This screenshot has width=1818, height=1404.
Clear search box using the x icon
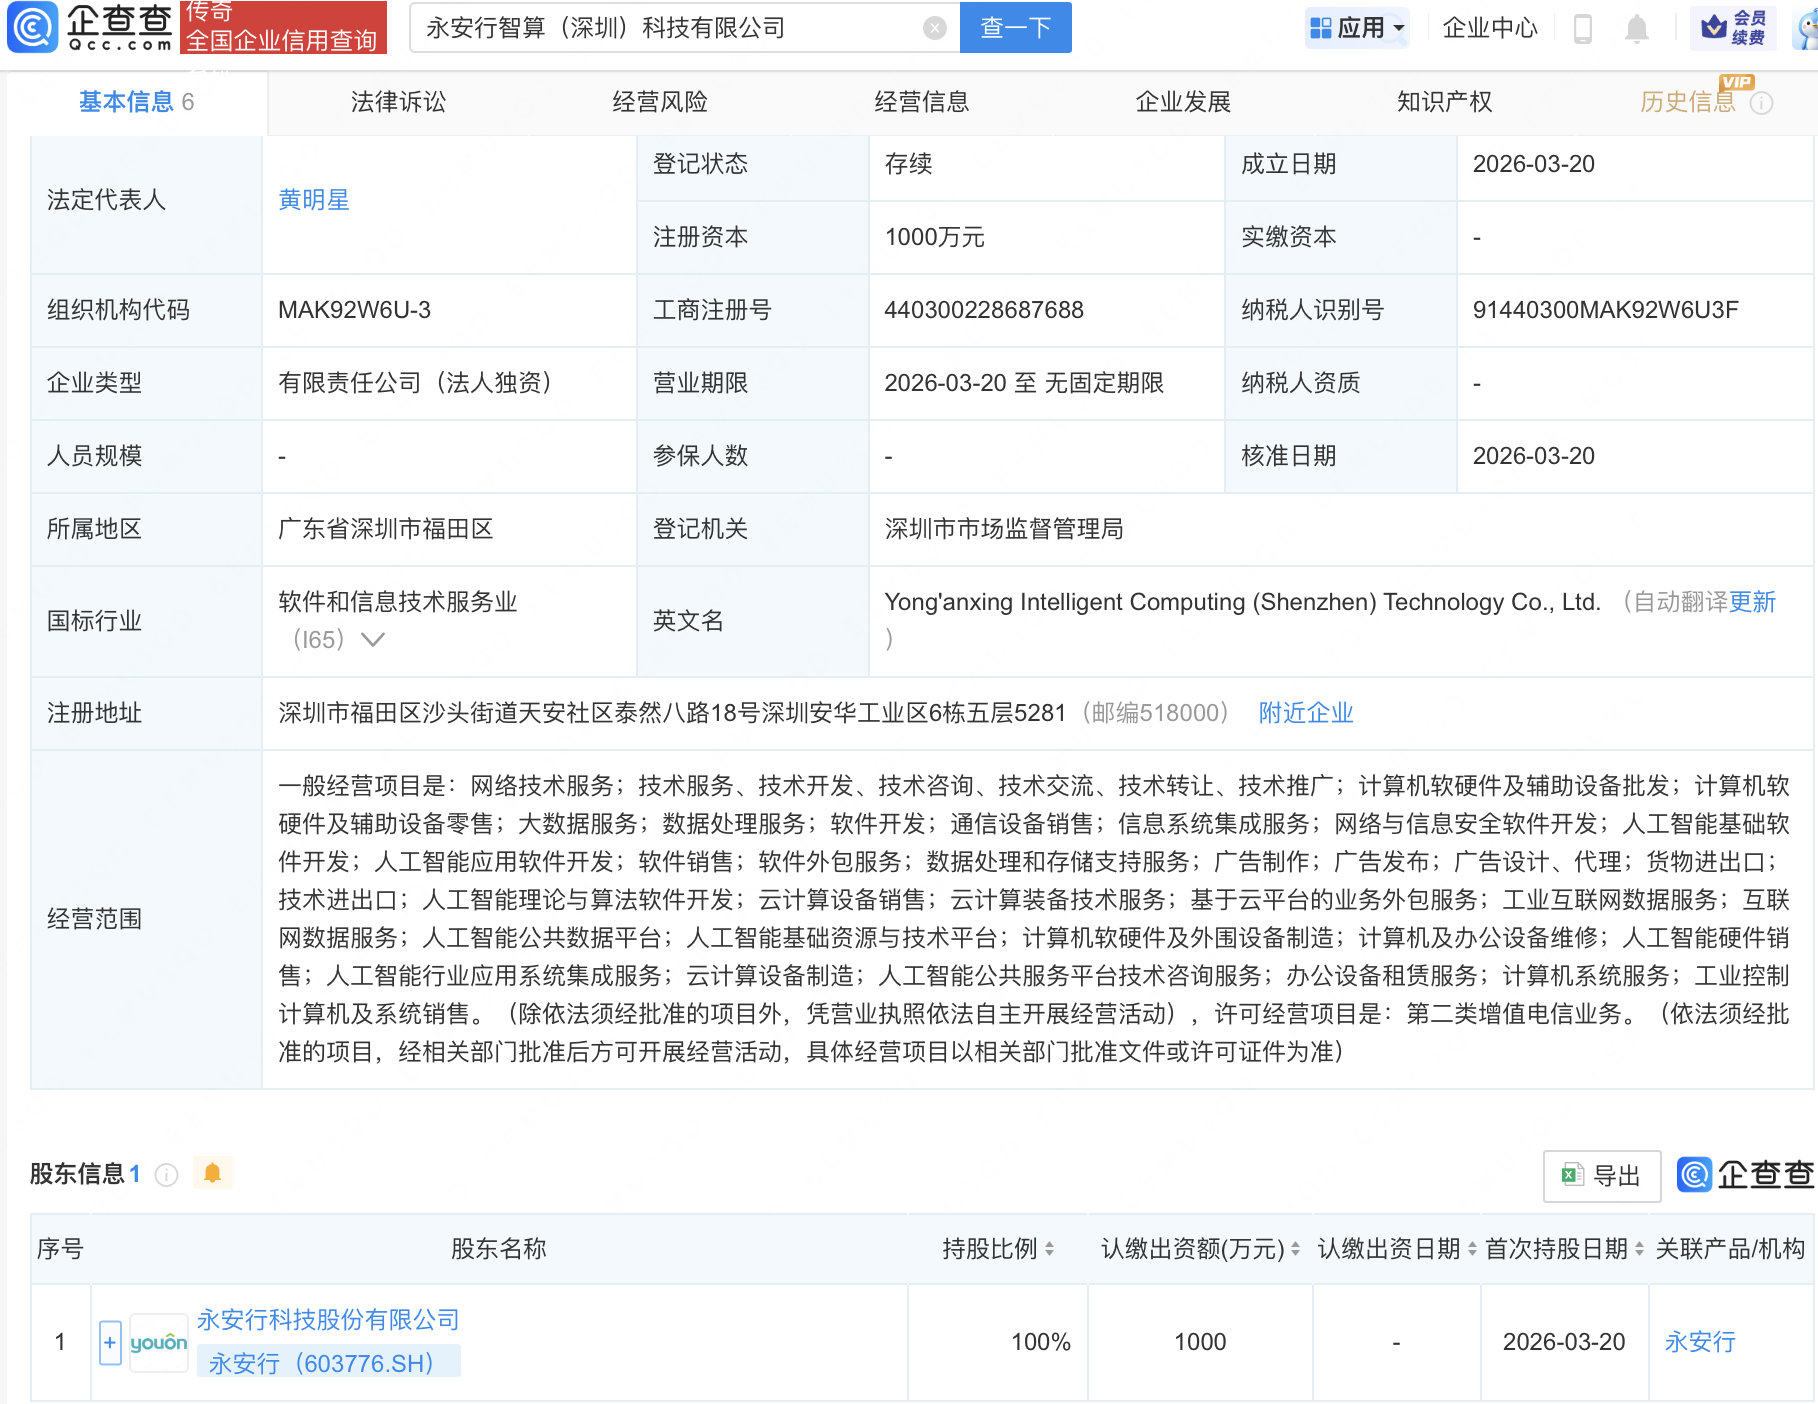[934, 28]
